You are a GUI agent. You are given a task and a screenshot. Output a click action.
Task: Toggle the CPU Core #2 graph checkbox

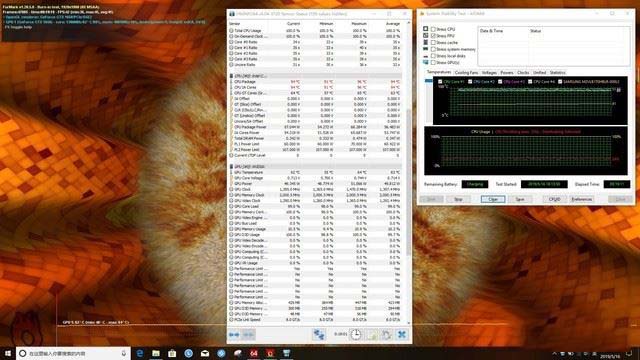click(470, 82)
